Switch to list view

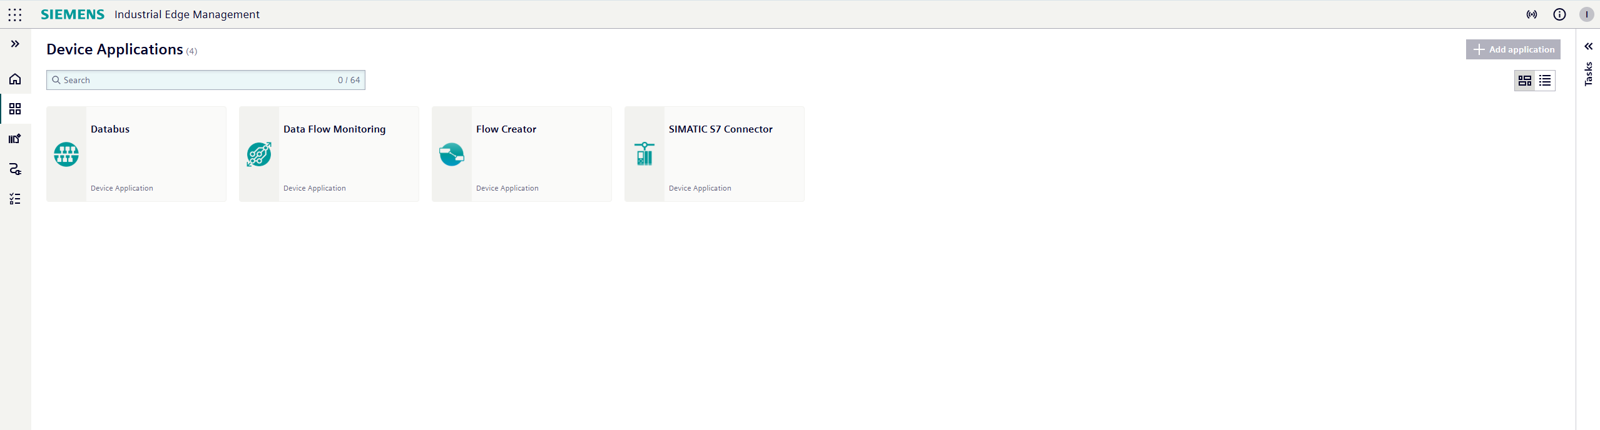click(1545, 81)
